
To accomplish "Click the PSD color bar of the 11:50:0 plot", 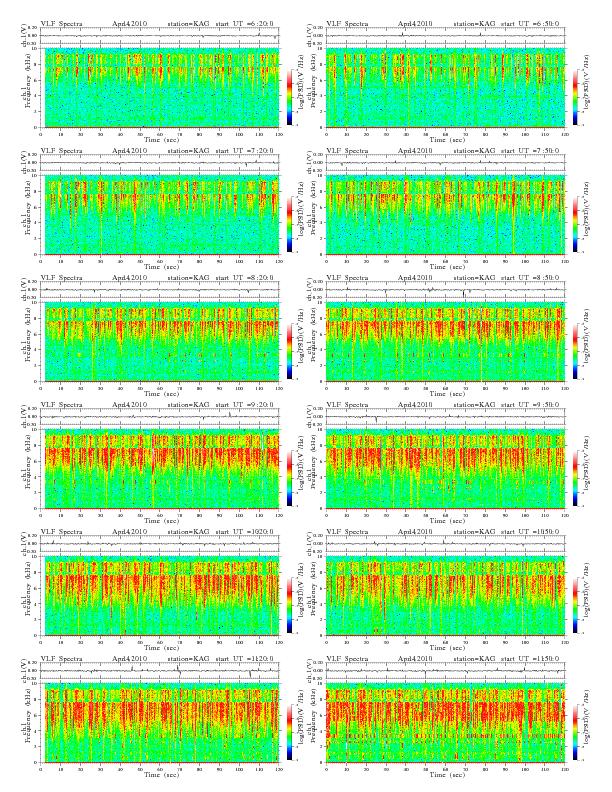I will point(576,732).
